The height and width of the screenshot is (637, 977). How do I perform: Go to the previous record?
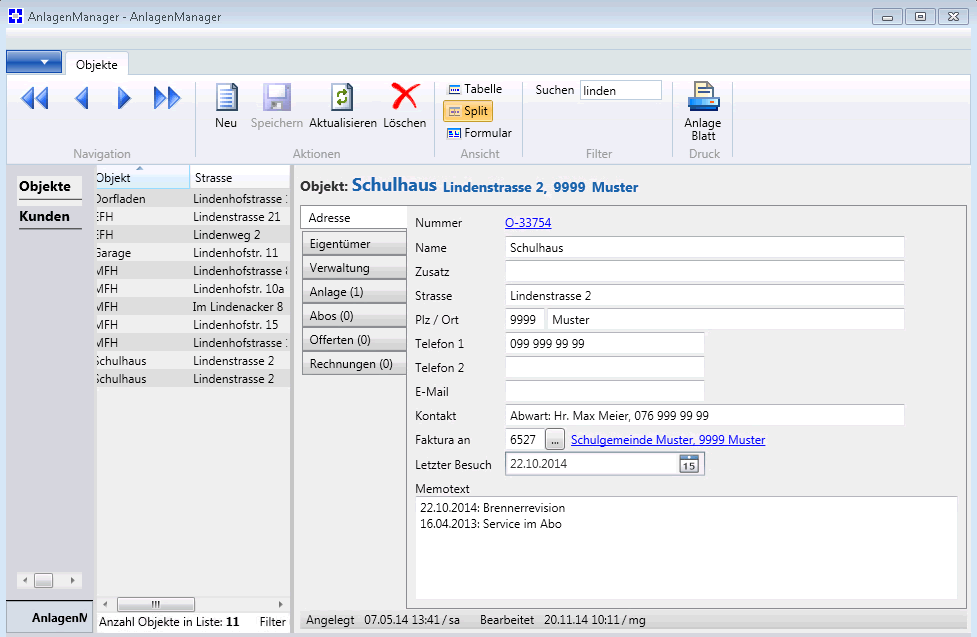82,98
